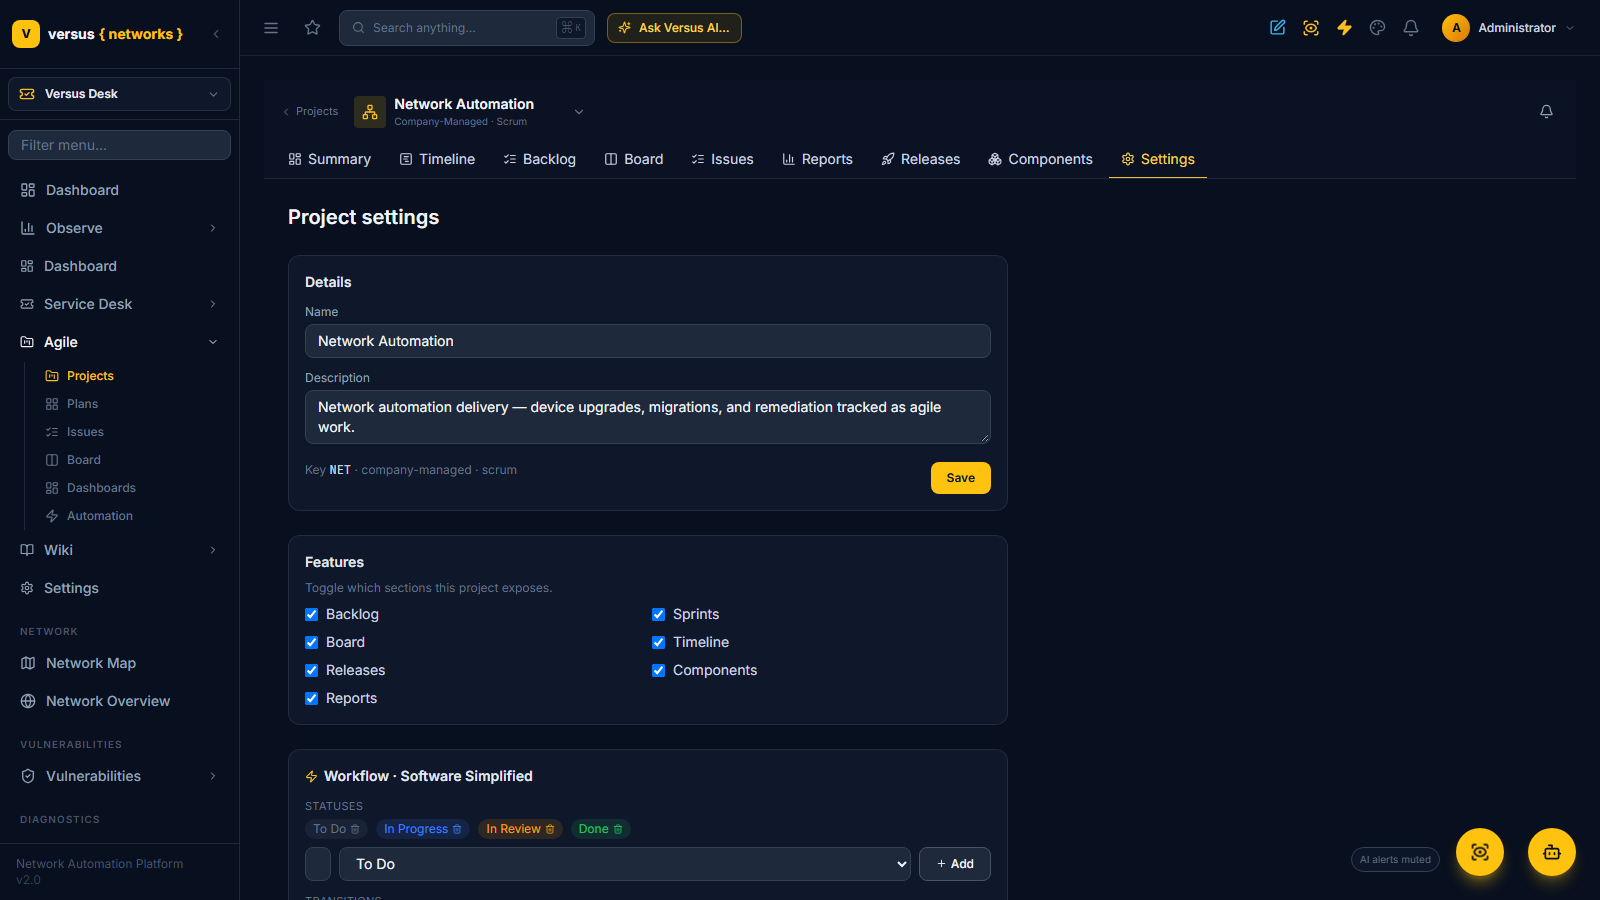Remove the Done status
Image resolution: width=1600 pixels, height=900 pixels.
[618, 829]
